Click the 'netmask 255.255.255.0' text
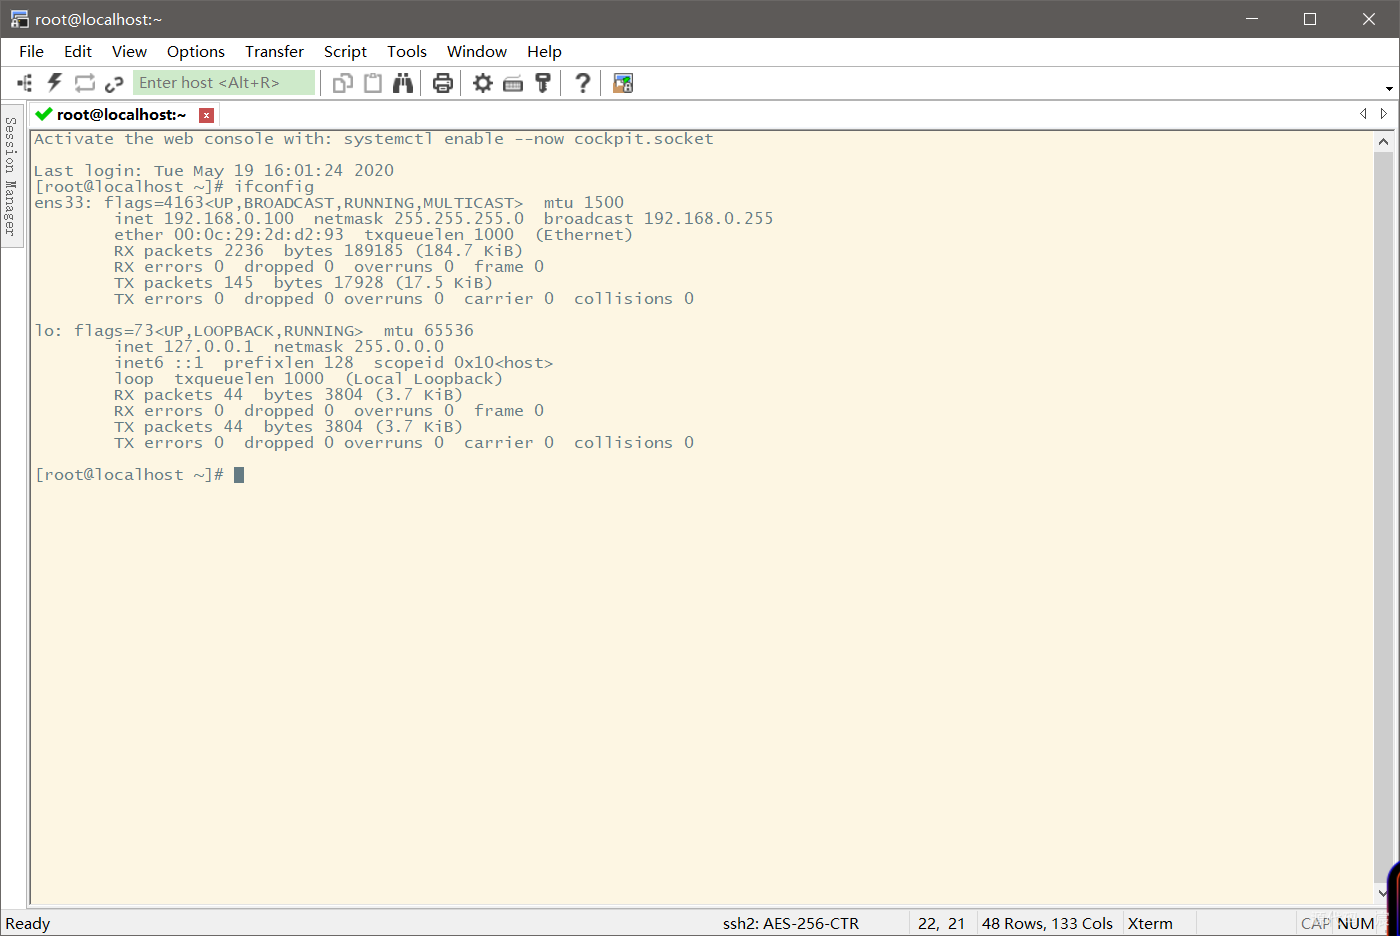Screen dimensions: 1400x936 (x=419, y=219)
